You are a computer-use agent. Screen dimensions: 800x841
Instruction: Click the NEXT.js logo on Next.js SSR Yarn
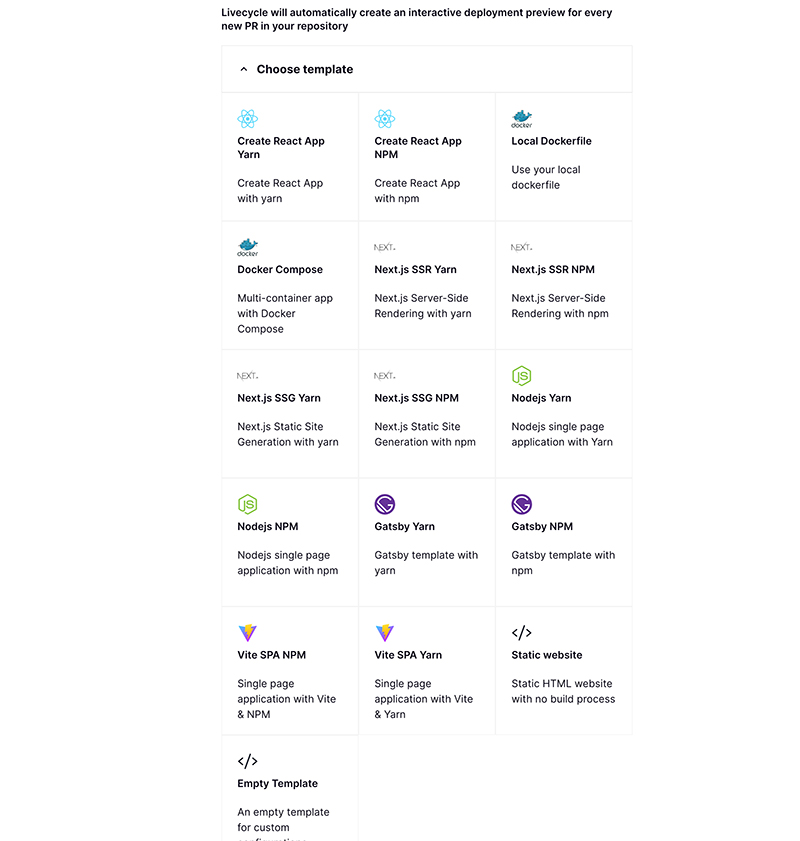coord(384,245)
